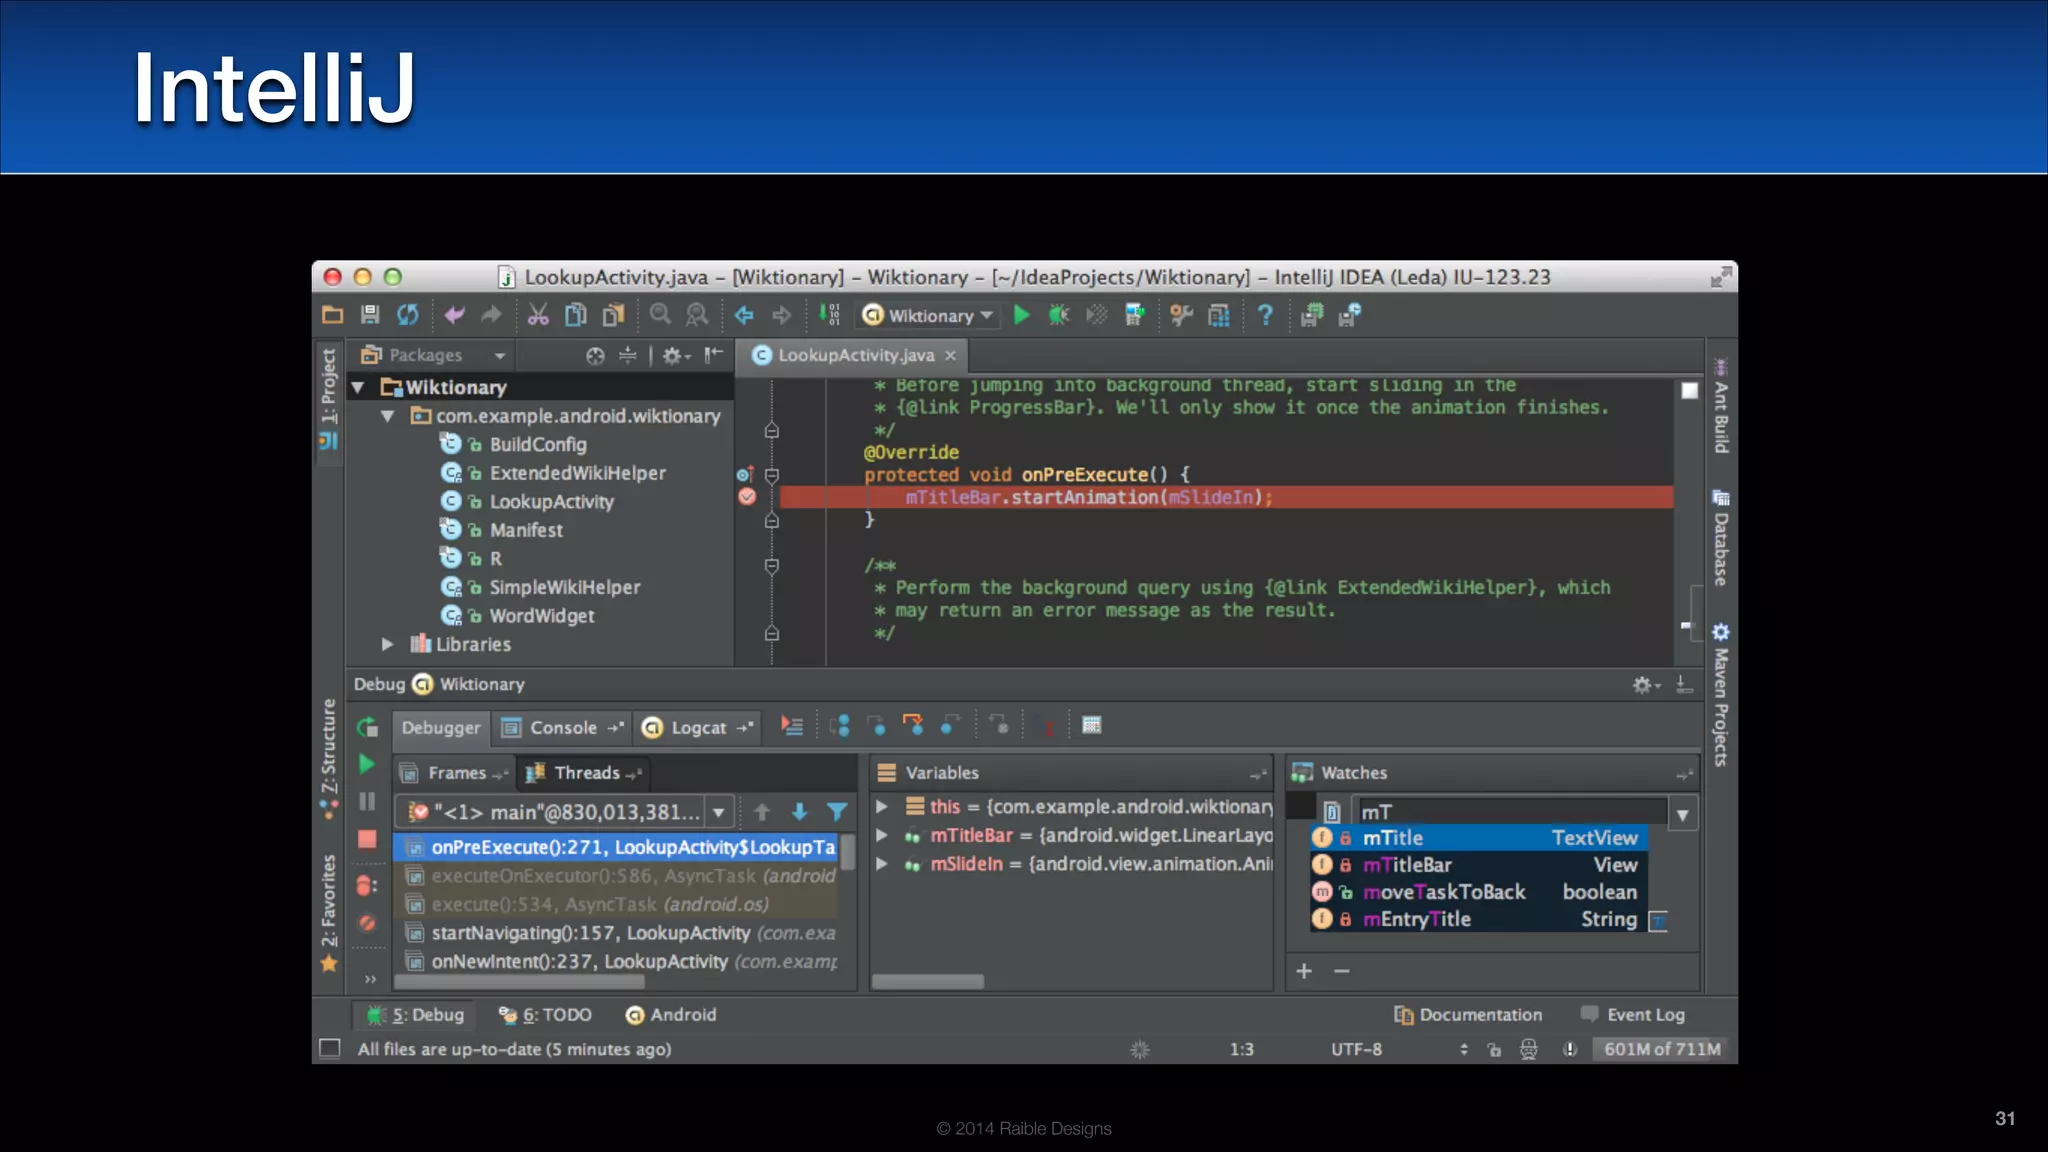The width and height of the screenshot is (2048, 1152).
Task: Debug Wiktionary with the green bug icon
Action: coord(1059,316)
